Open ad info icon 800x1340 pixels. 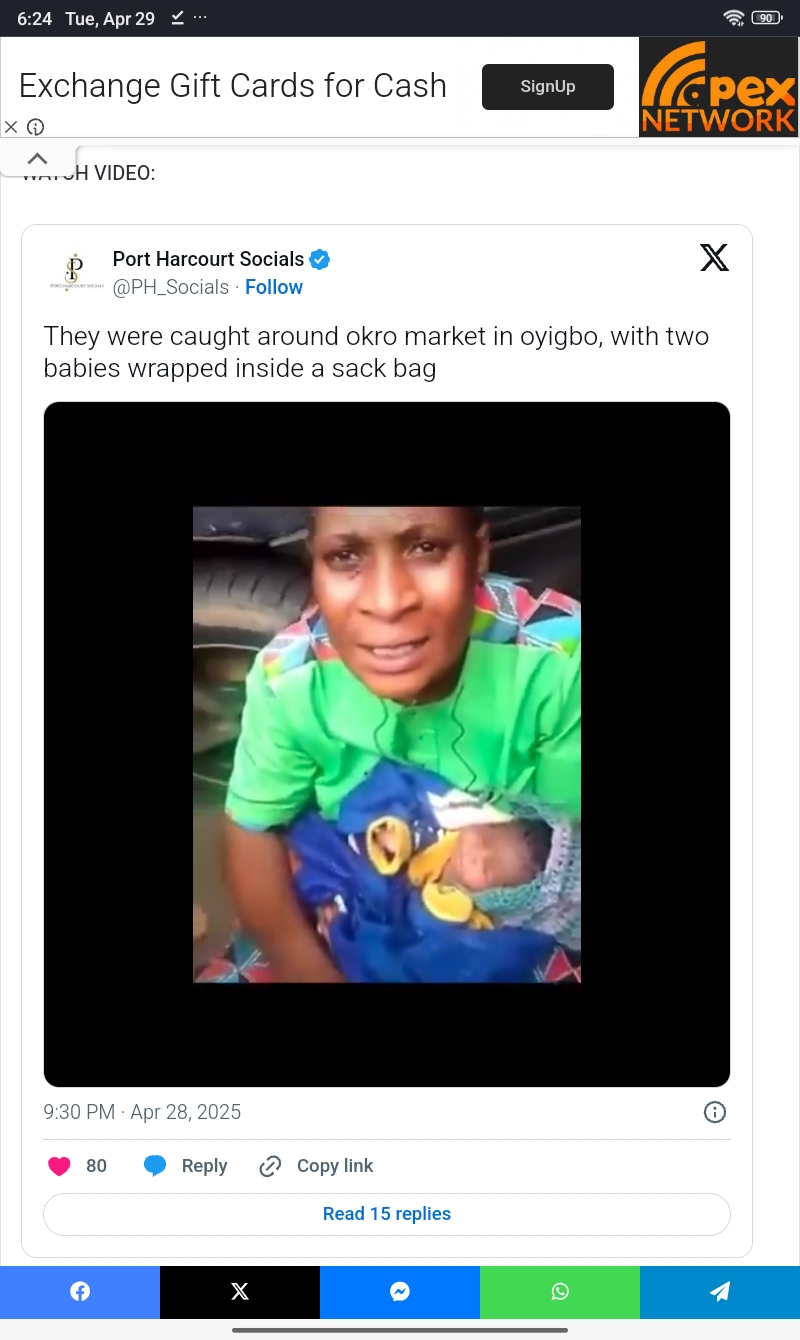point(36,127)
